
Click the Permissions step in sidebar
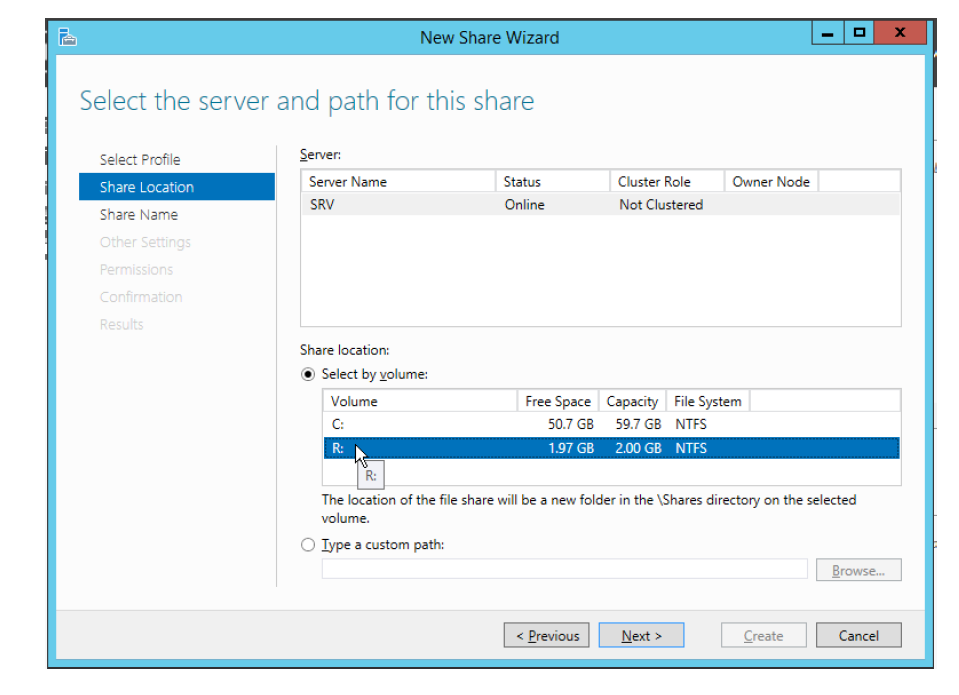[x=136, y=270]
